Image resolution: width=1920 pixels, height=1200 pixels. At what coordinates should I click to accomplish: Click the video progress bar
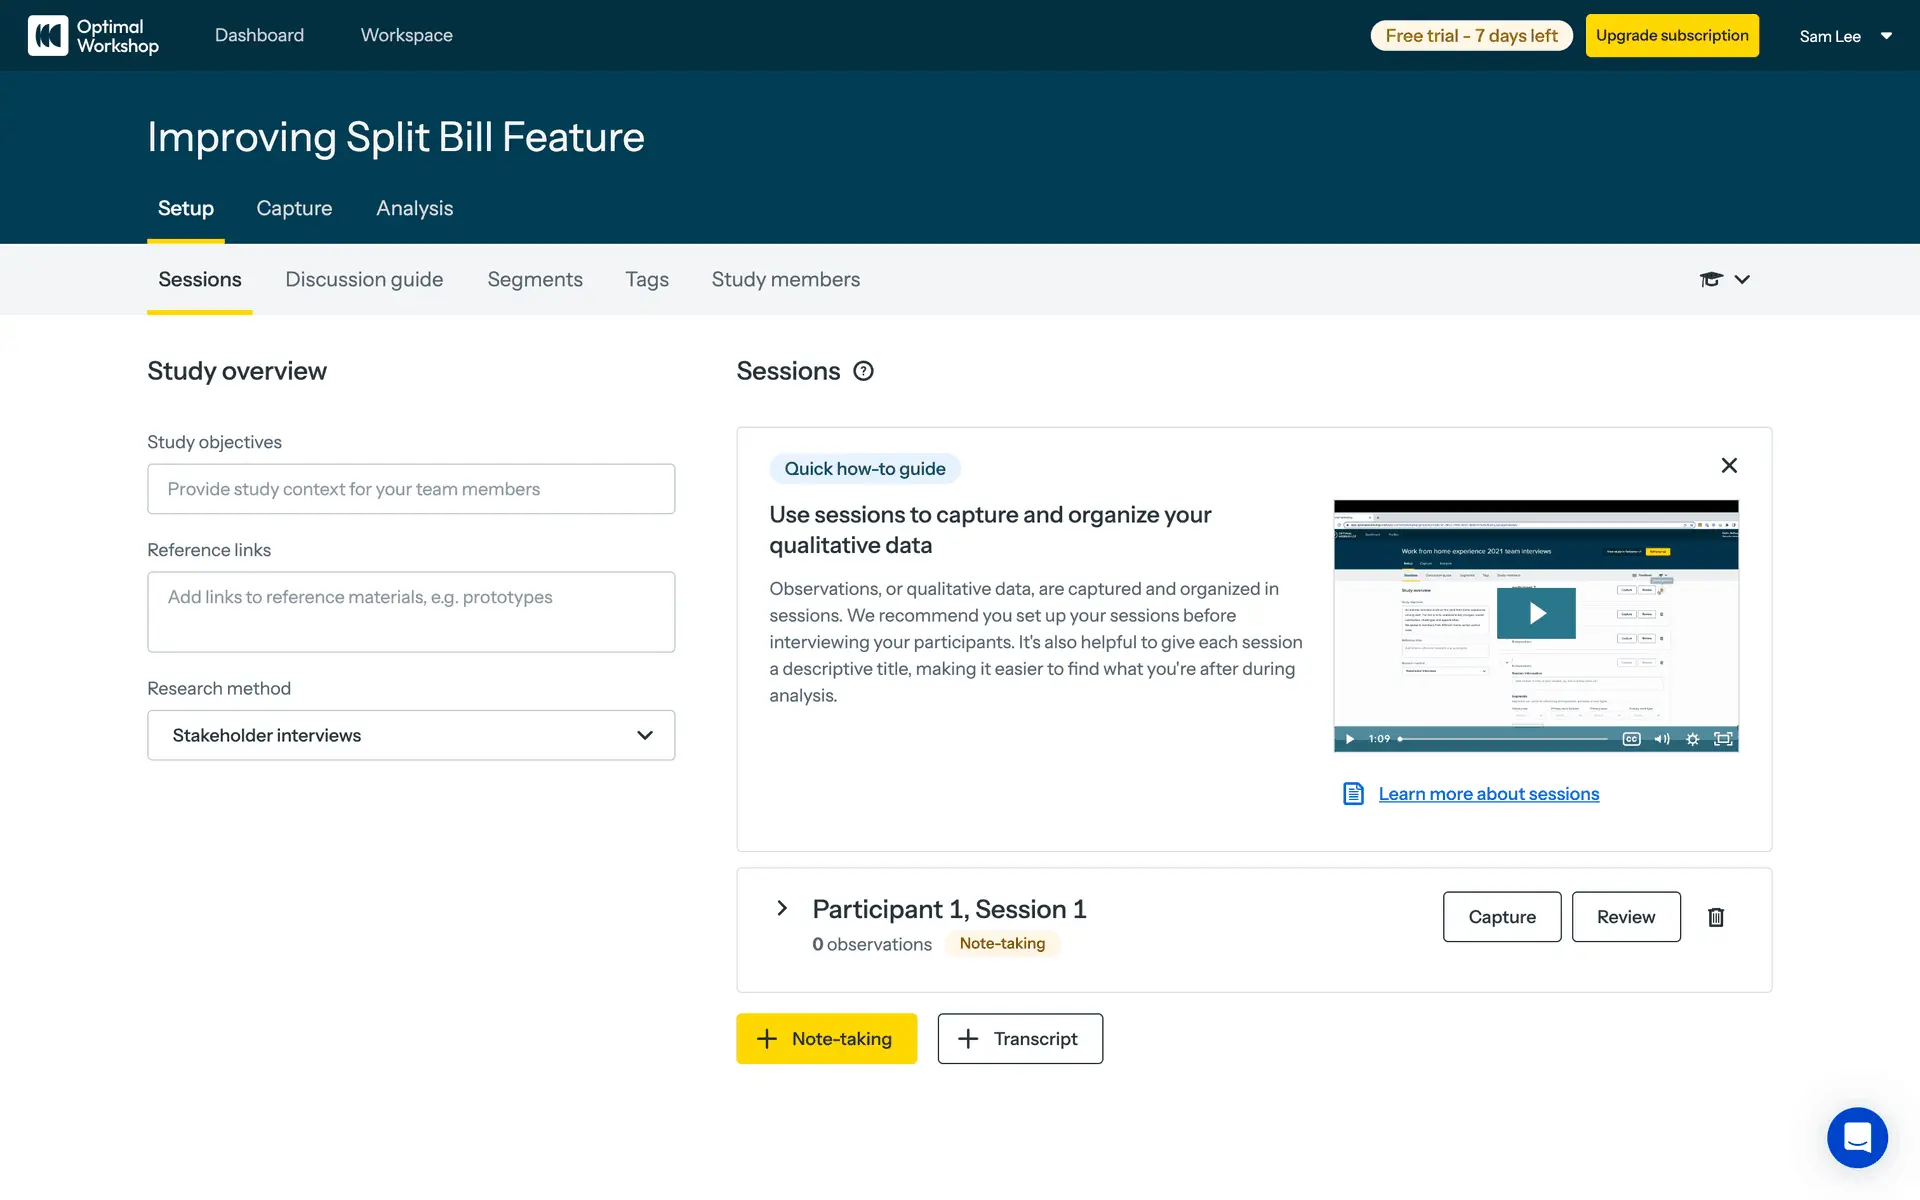click(1504, 739)
